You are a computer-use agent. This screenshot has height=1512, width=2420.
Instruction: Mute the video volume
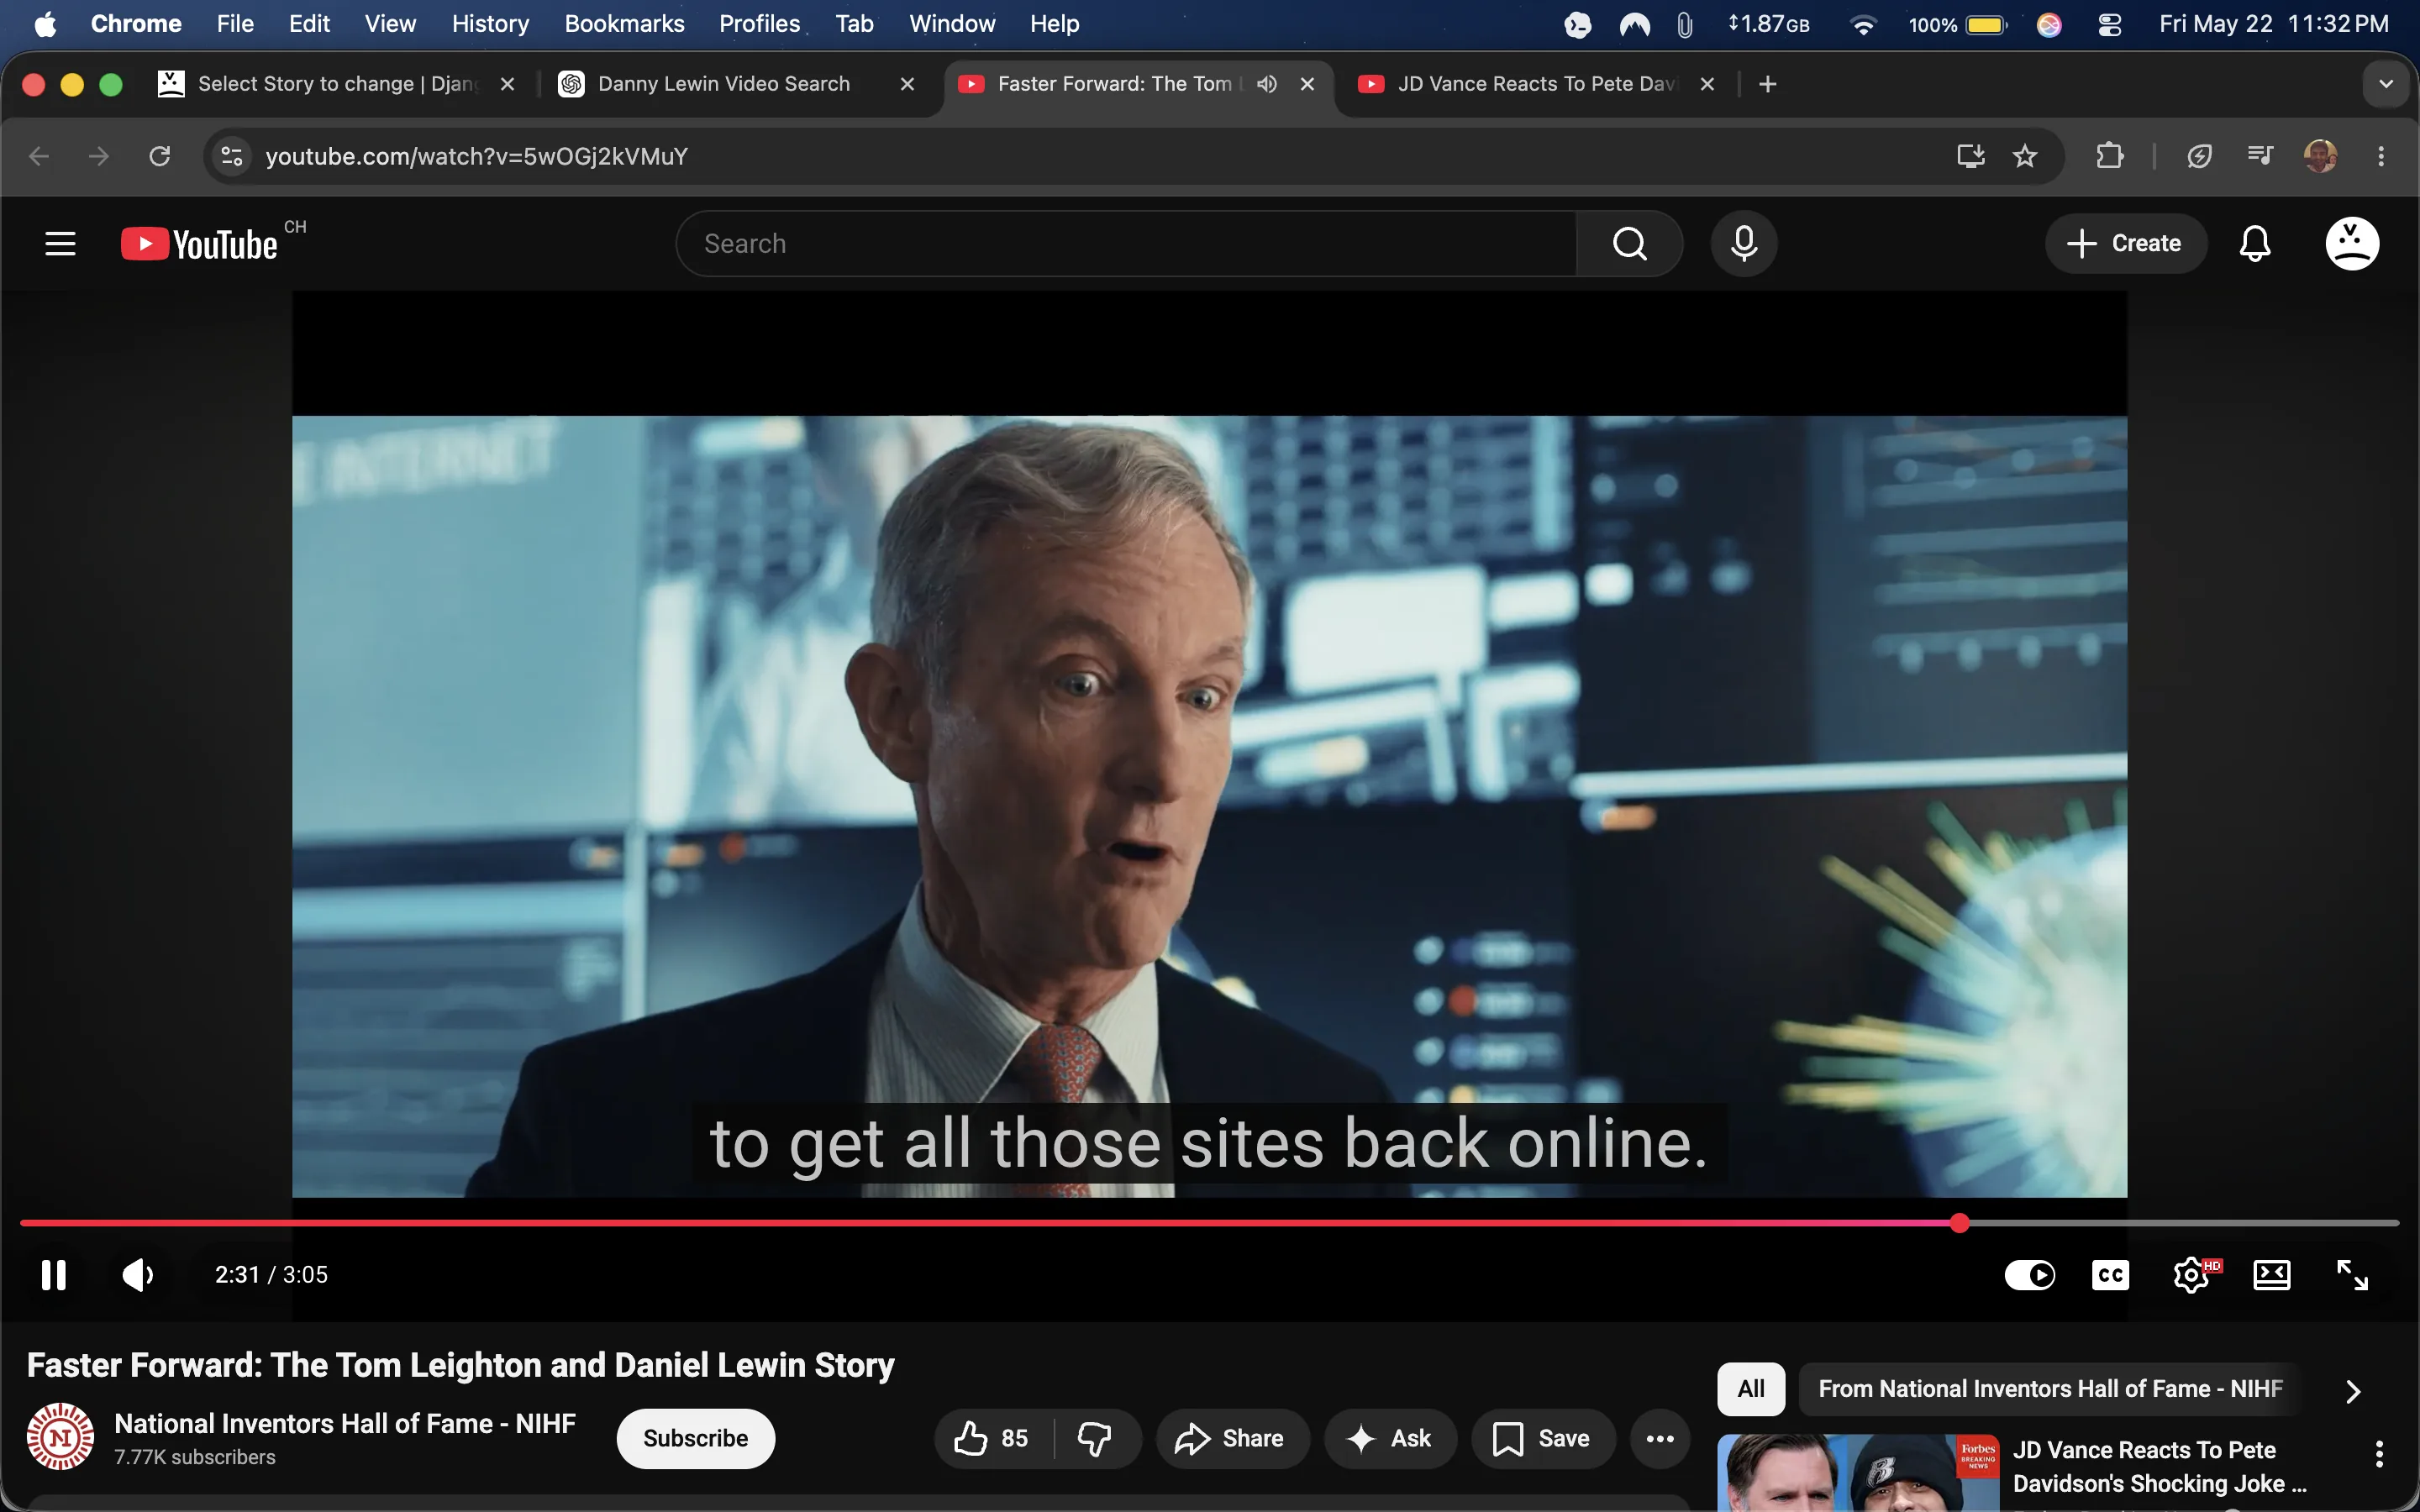138,1274
